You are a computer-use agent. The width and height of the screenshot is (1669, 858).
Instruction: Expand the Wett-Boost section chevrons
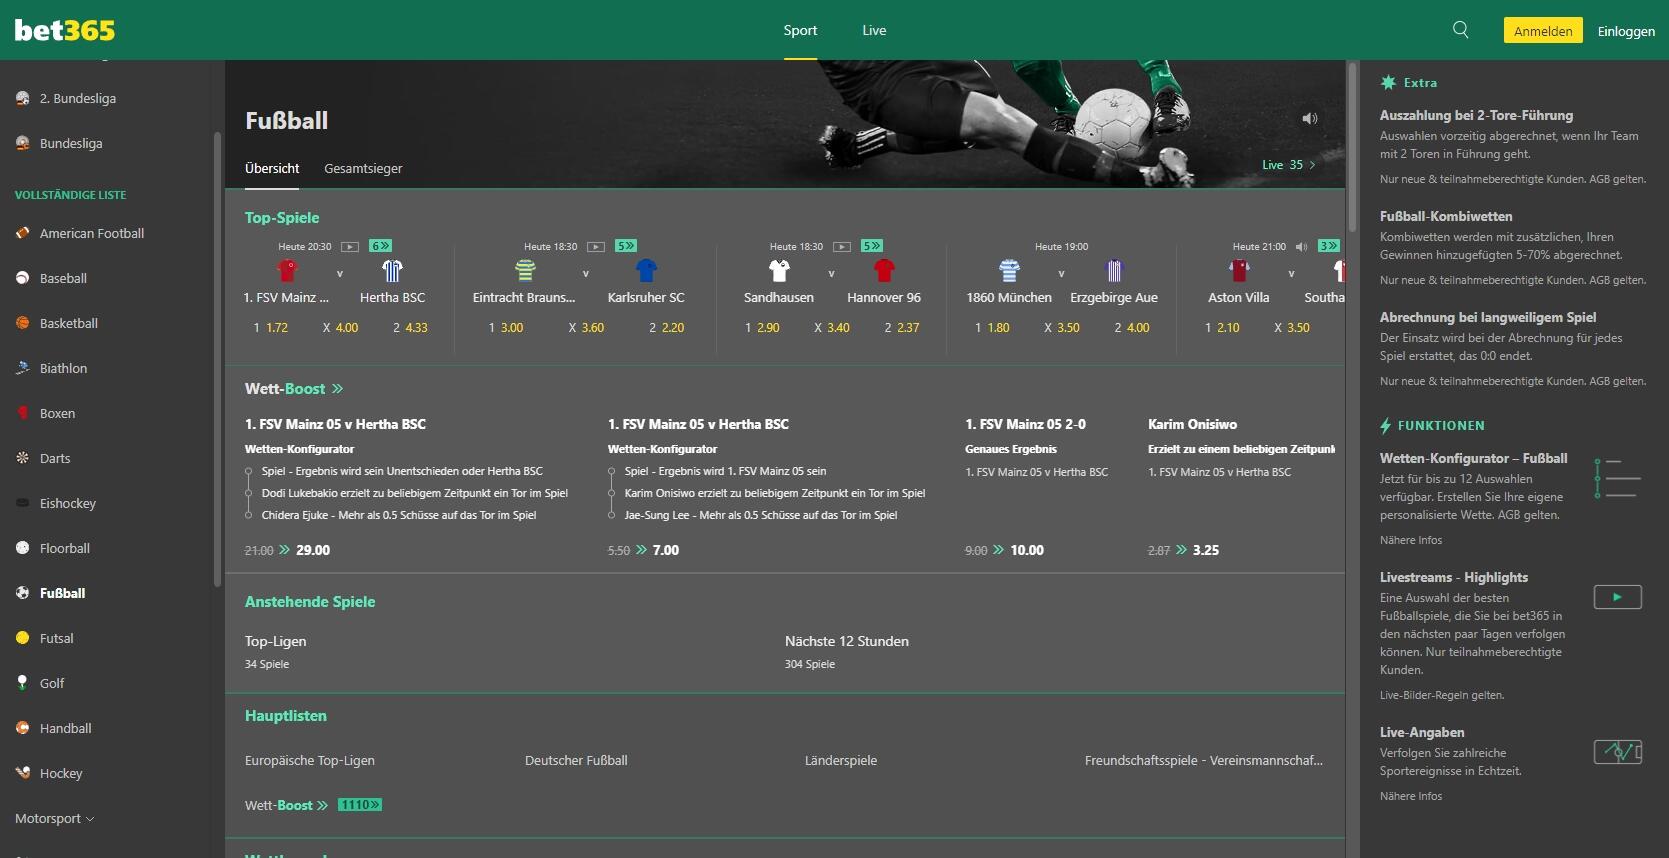pyautogui.click(x=337, y=389)
